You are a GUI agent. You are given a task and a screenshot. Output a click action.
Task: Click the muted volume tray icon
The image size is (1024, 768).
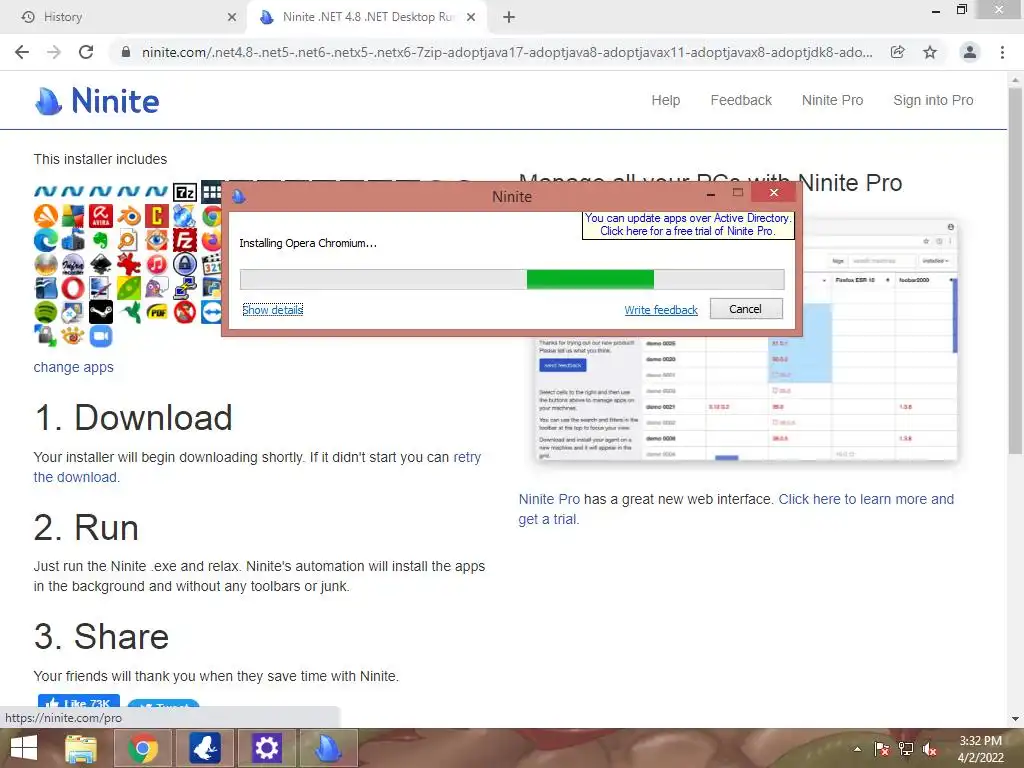(929, 749)
